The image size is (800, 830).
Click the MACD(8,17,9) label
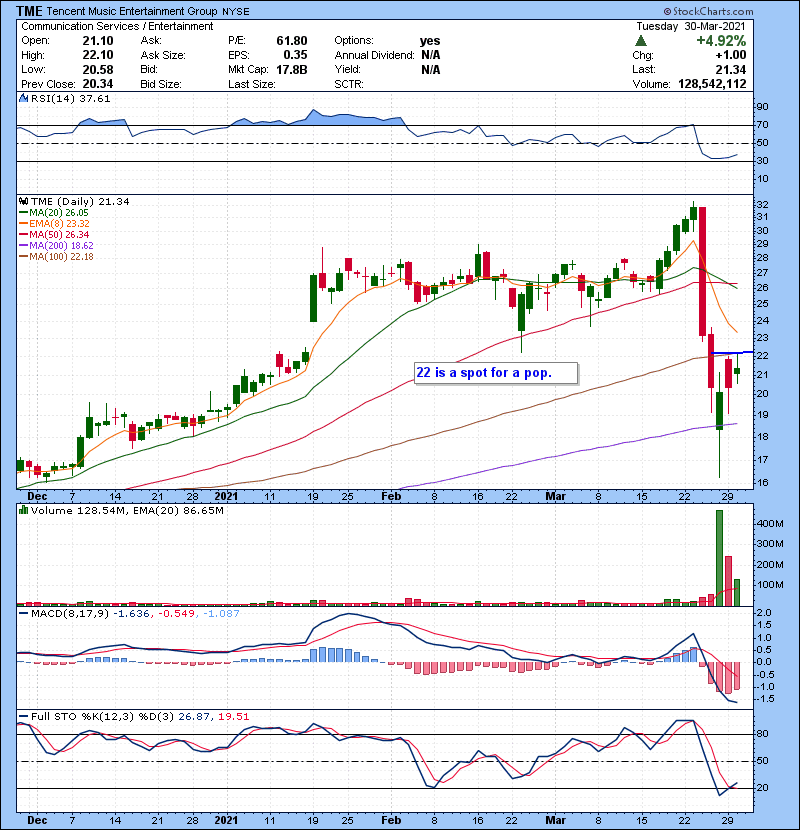point(70,614)
